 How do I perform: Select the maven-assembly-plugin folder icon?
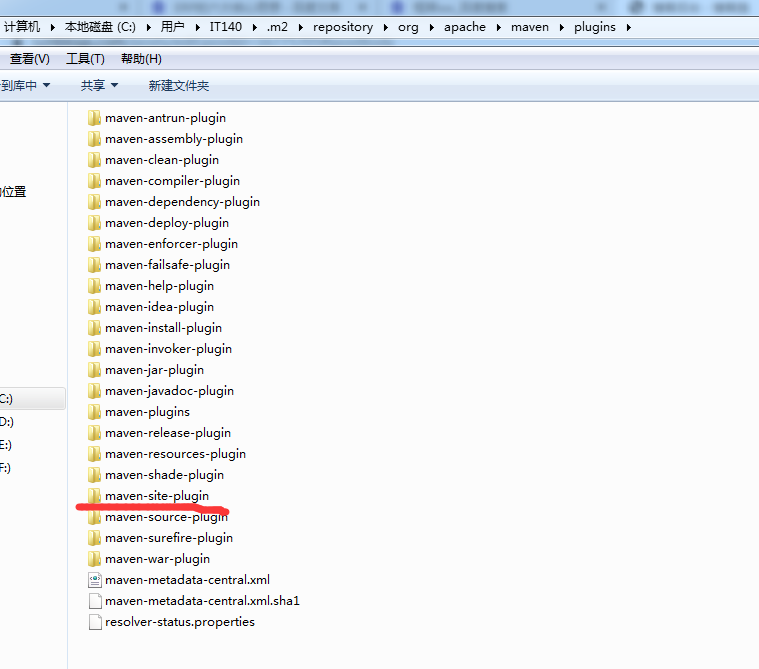coord(94,139)
